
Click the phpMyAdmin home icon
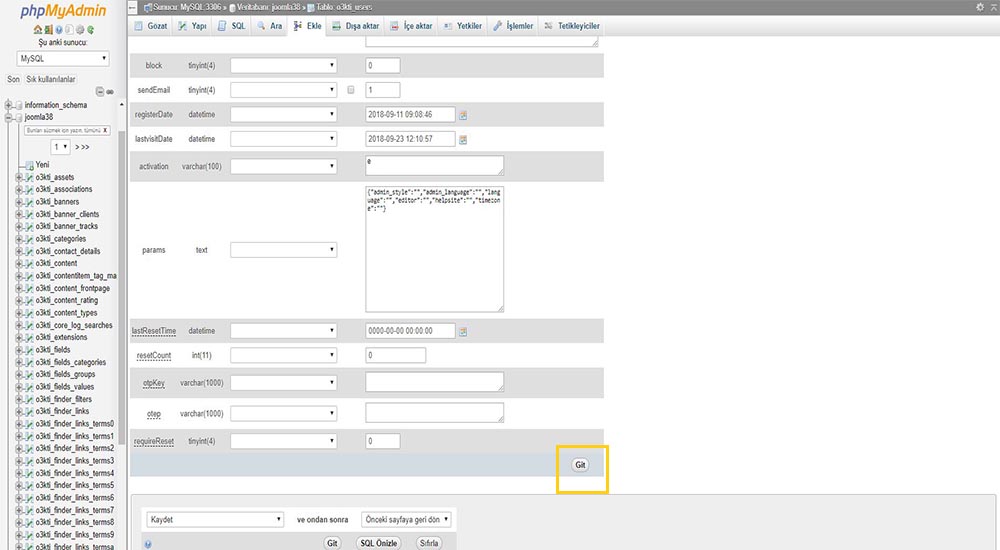tap(37, 30)
